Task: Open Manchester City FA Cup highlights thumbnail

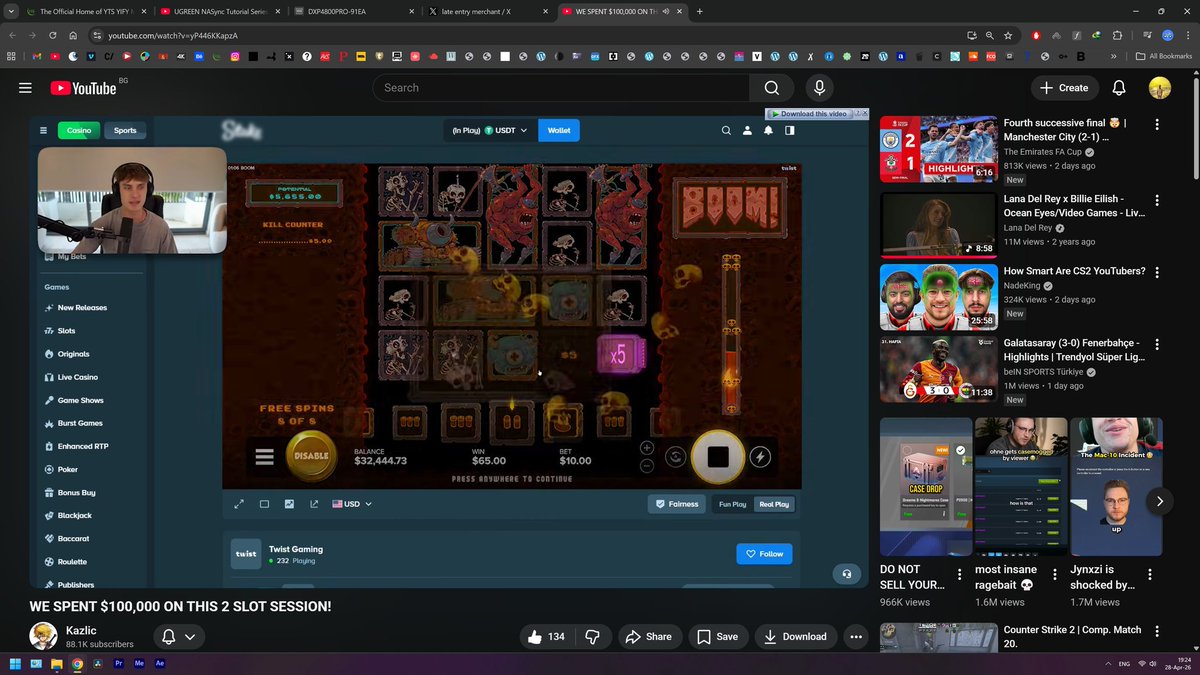Action: (938, 149)
